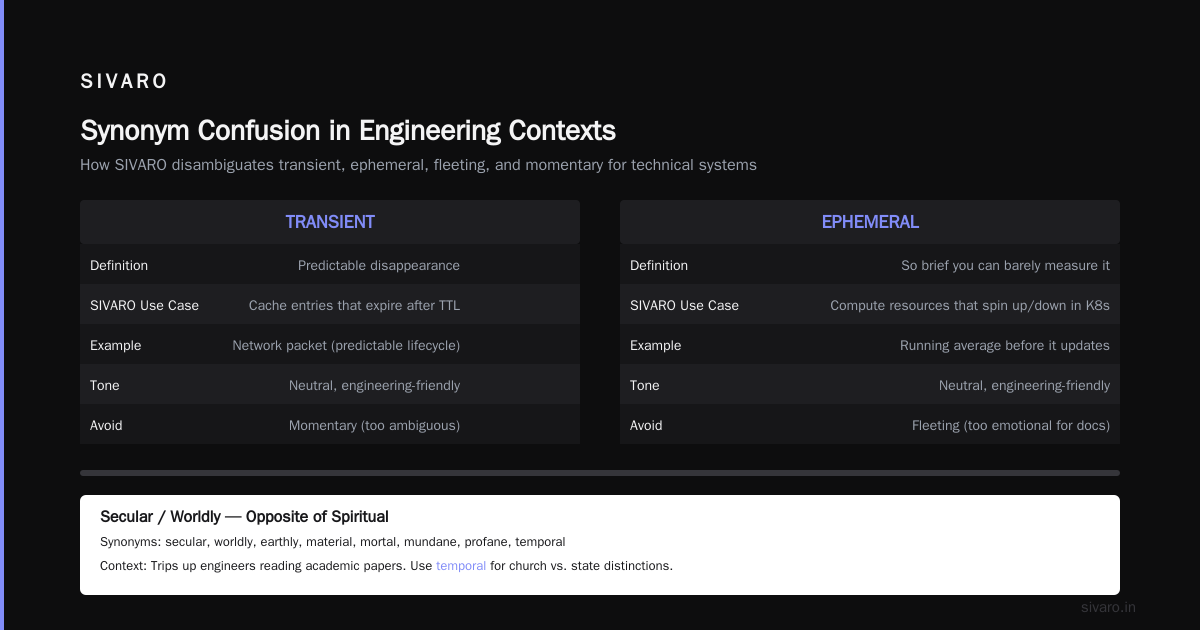Click the Ephemeral Tone row label

click(x=645, y=385)
